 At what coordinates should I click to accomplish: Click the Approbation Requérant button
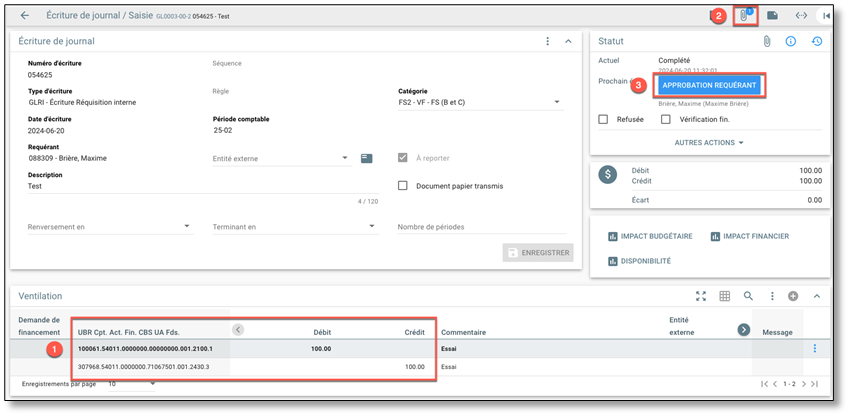point(709,86)
